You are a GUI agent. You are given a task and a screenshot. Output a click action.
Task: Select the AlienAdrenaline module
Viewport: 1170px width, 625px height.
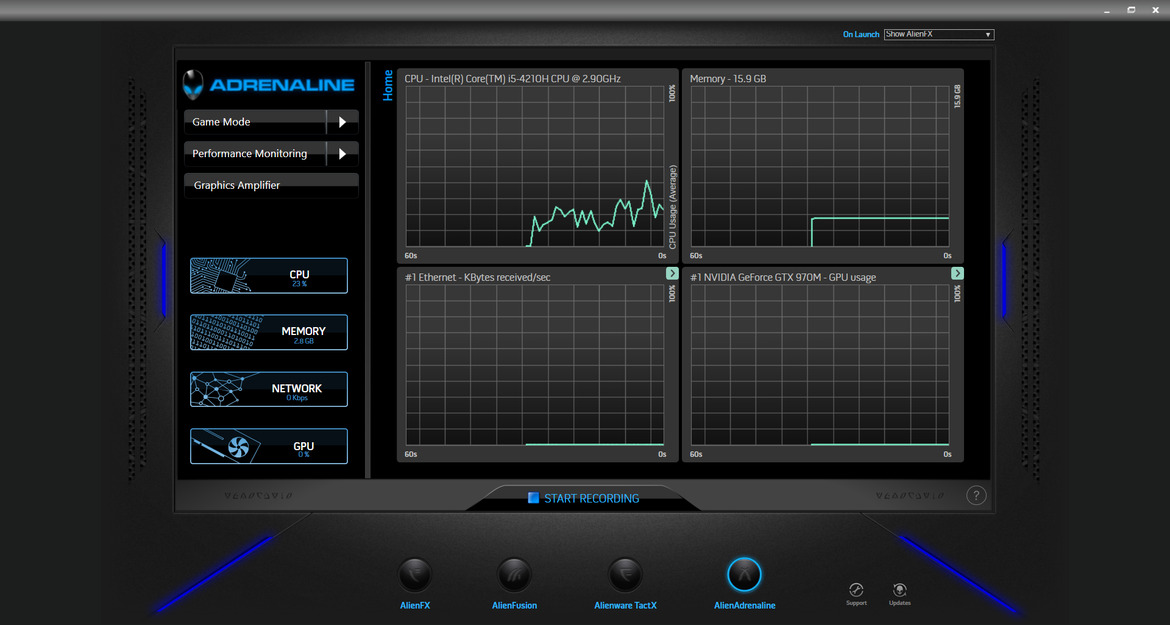pos(744,575)
